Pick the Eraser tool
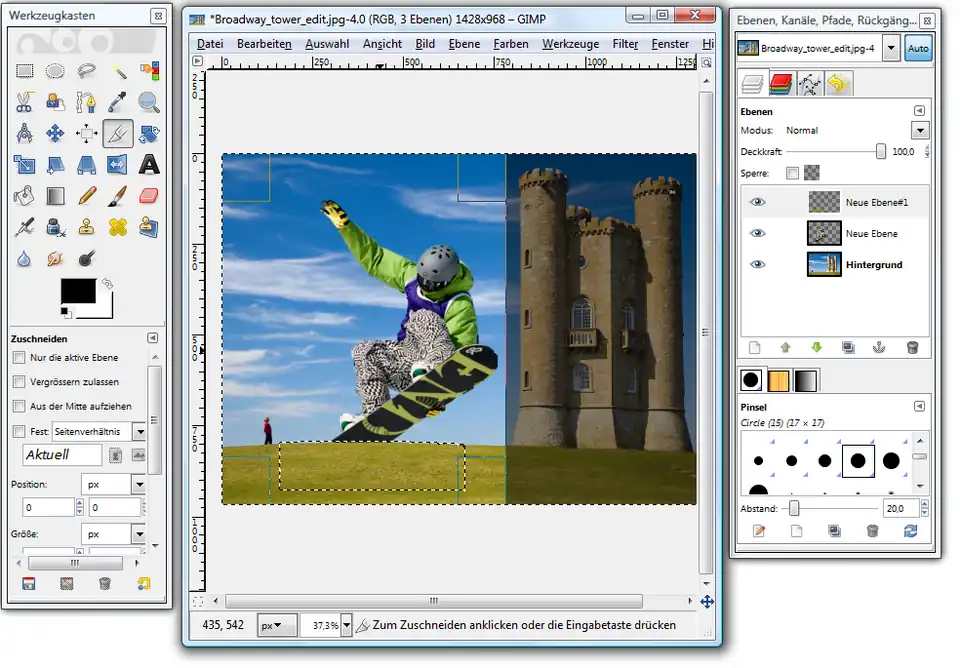The width and height of the screenshot is (960, 668). 149,195
